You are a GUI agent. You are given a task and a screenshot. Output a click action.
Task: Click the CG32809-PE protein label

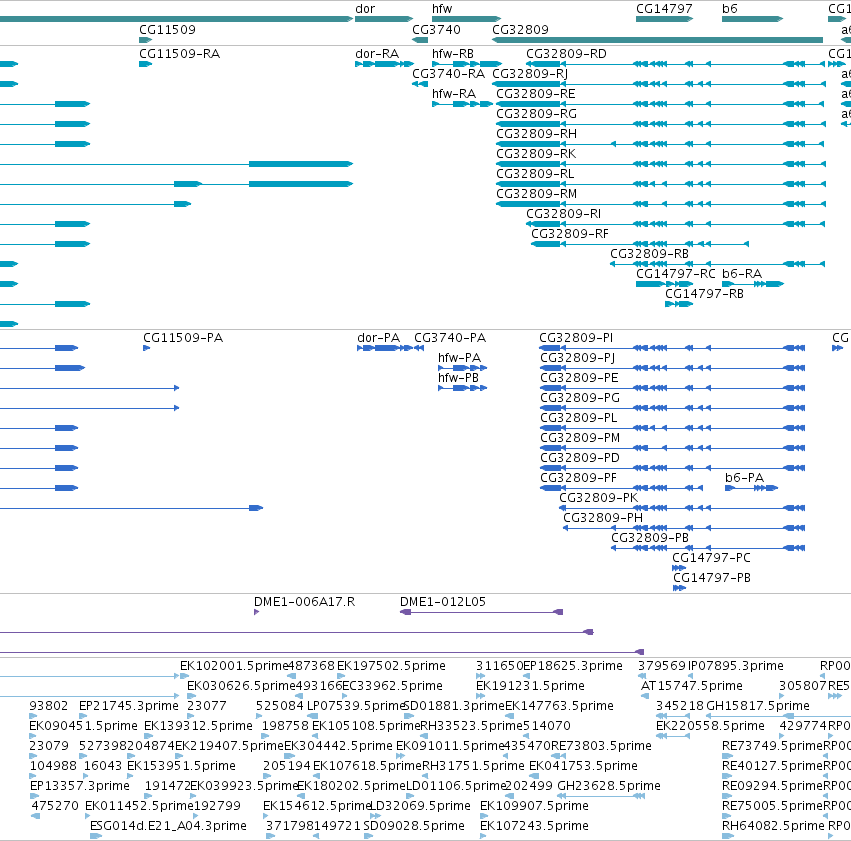coord(579,378)
